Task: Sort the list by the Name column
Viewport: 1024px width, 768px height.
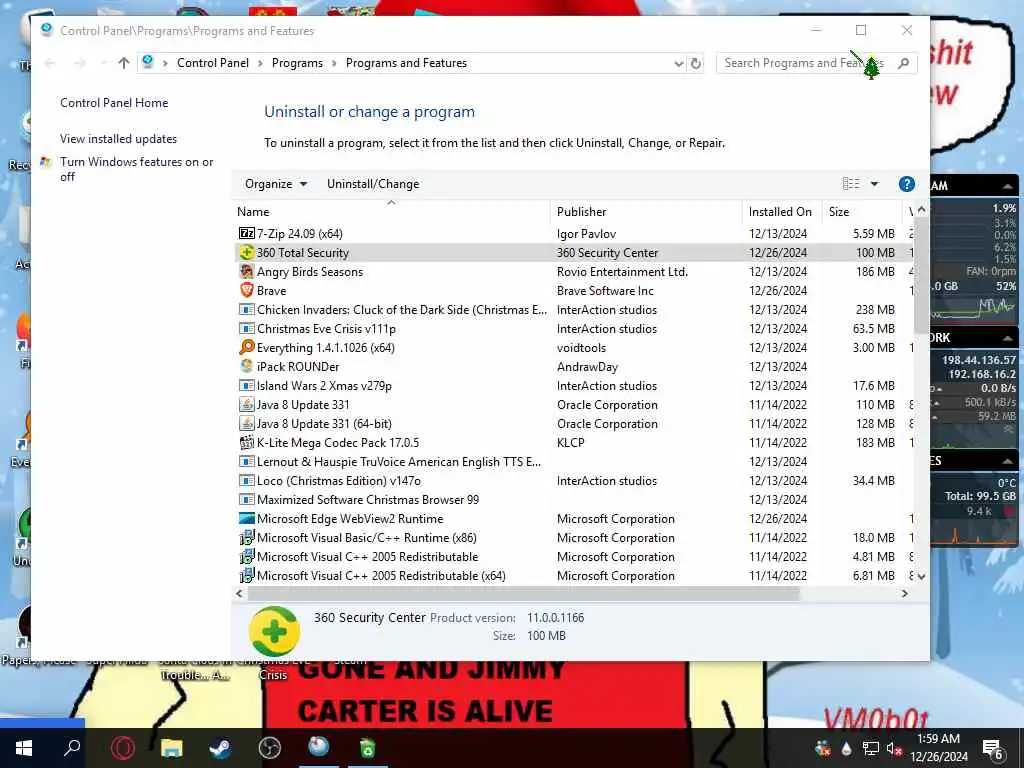Action: pos(391,212)
